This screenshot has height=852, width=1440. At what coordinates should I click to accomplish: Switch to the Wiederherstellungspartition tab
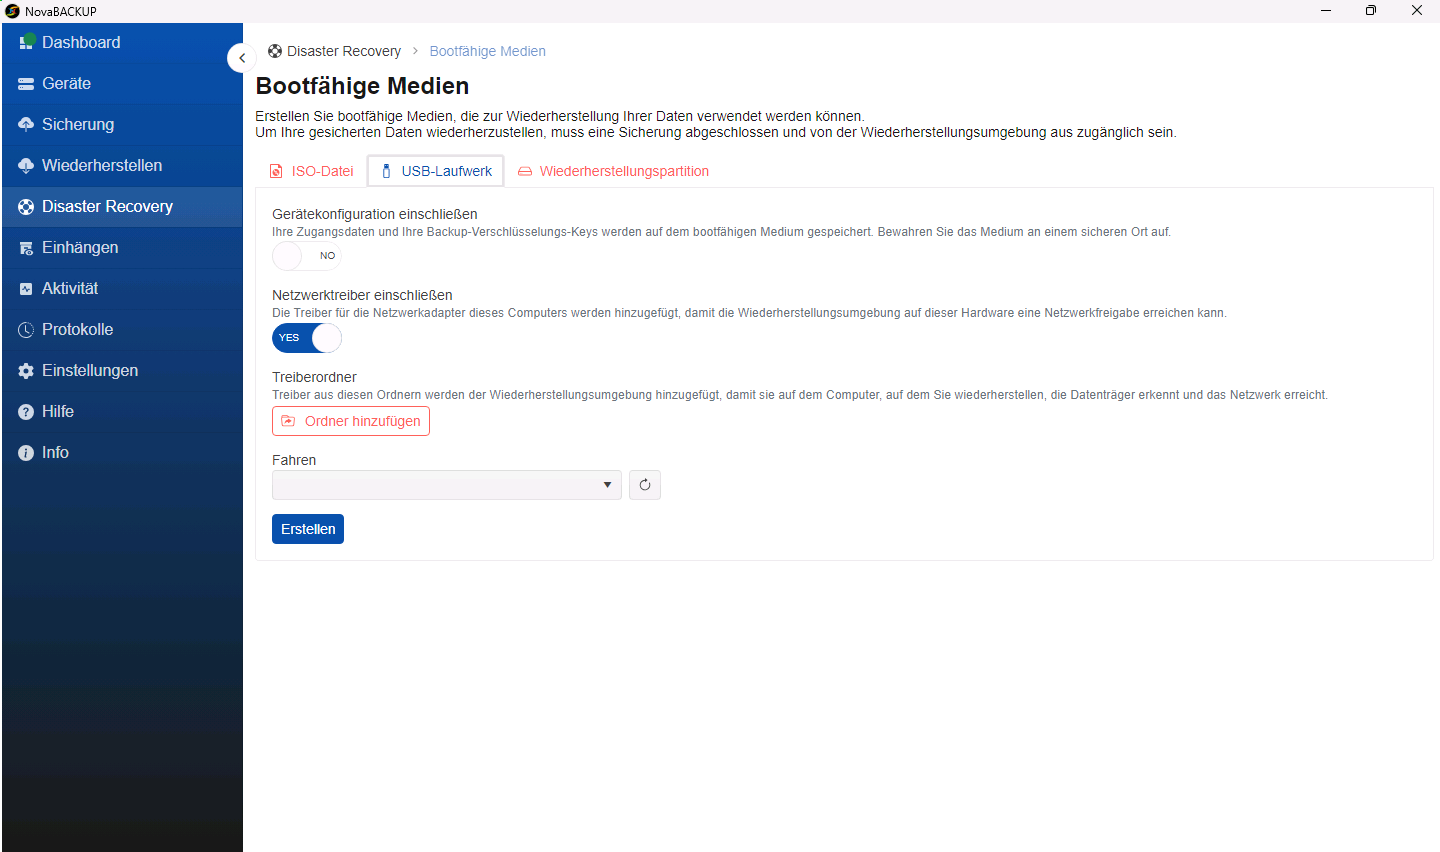(614, 171)
